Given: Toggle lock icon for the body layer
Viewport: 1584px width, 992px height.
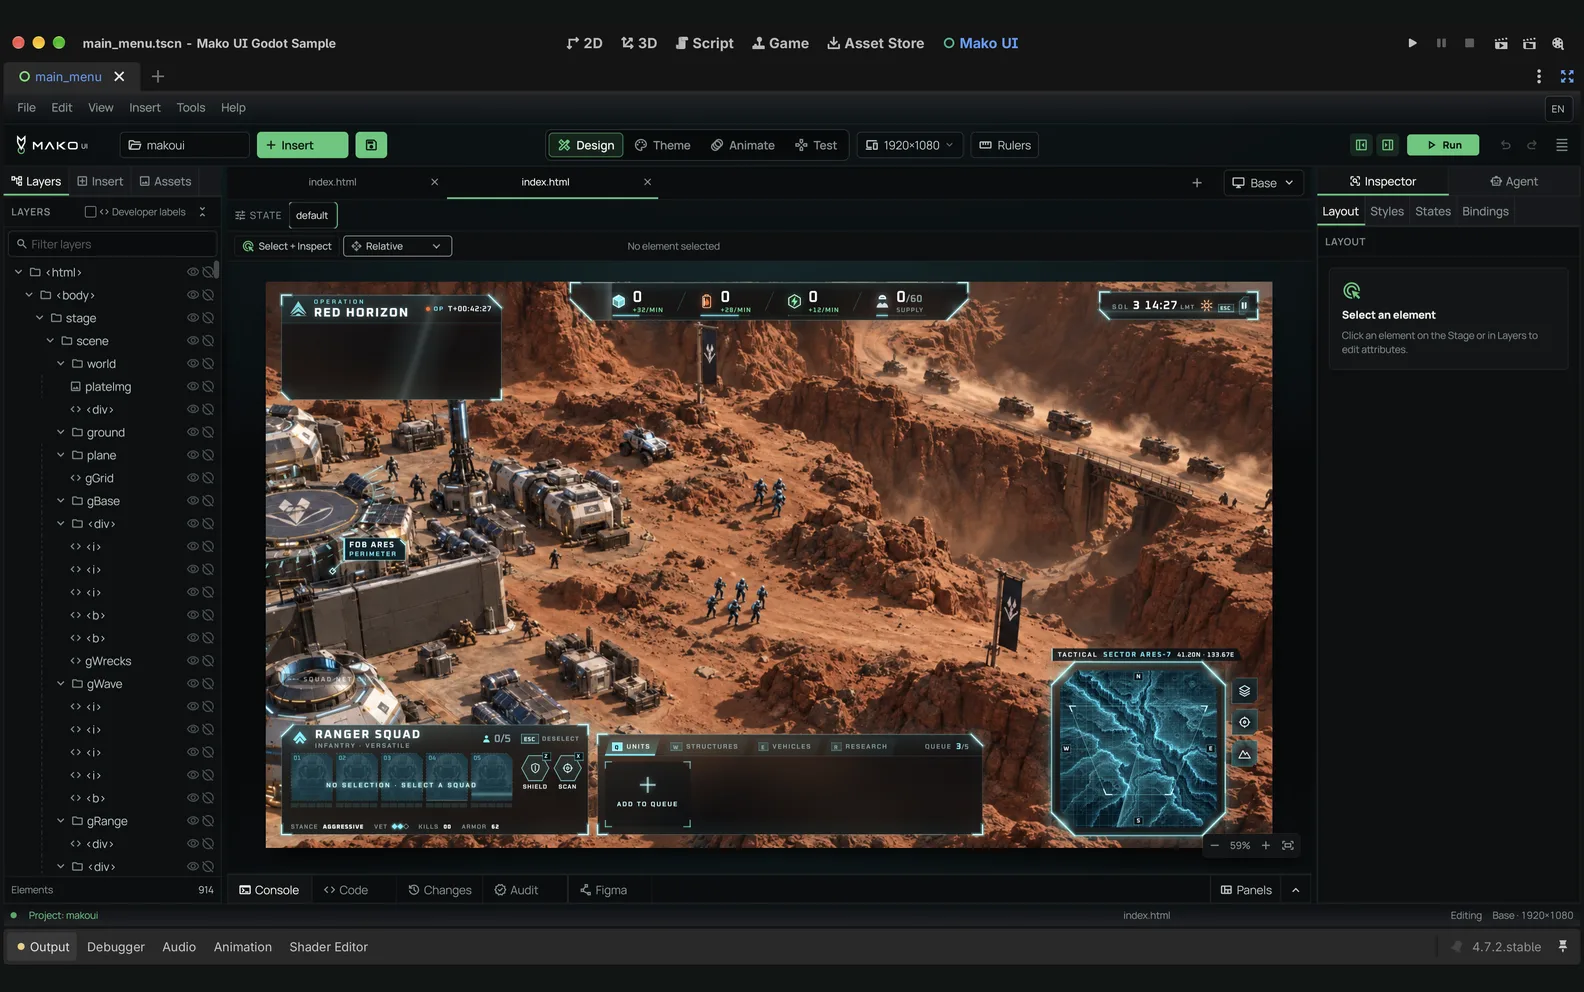Looking at the screenshot, I should [x=208, y=295].
